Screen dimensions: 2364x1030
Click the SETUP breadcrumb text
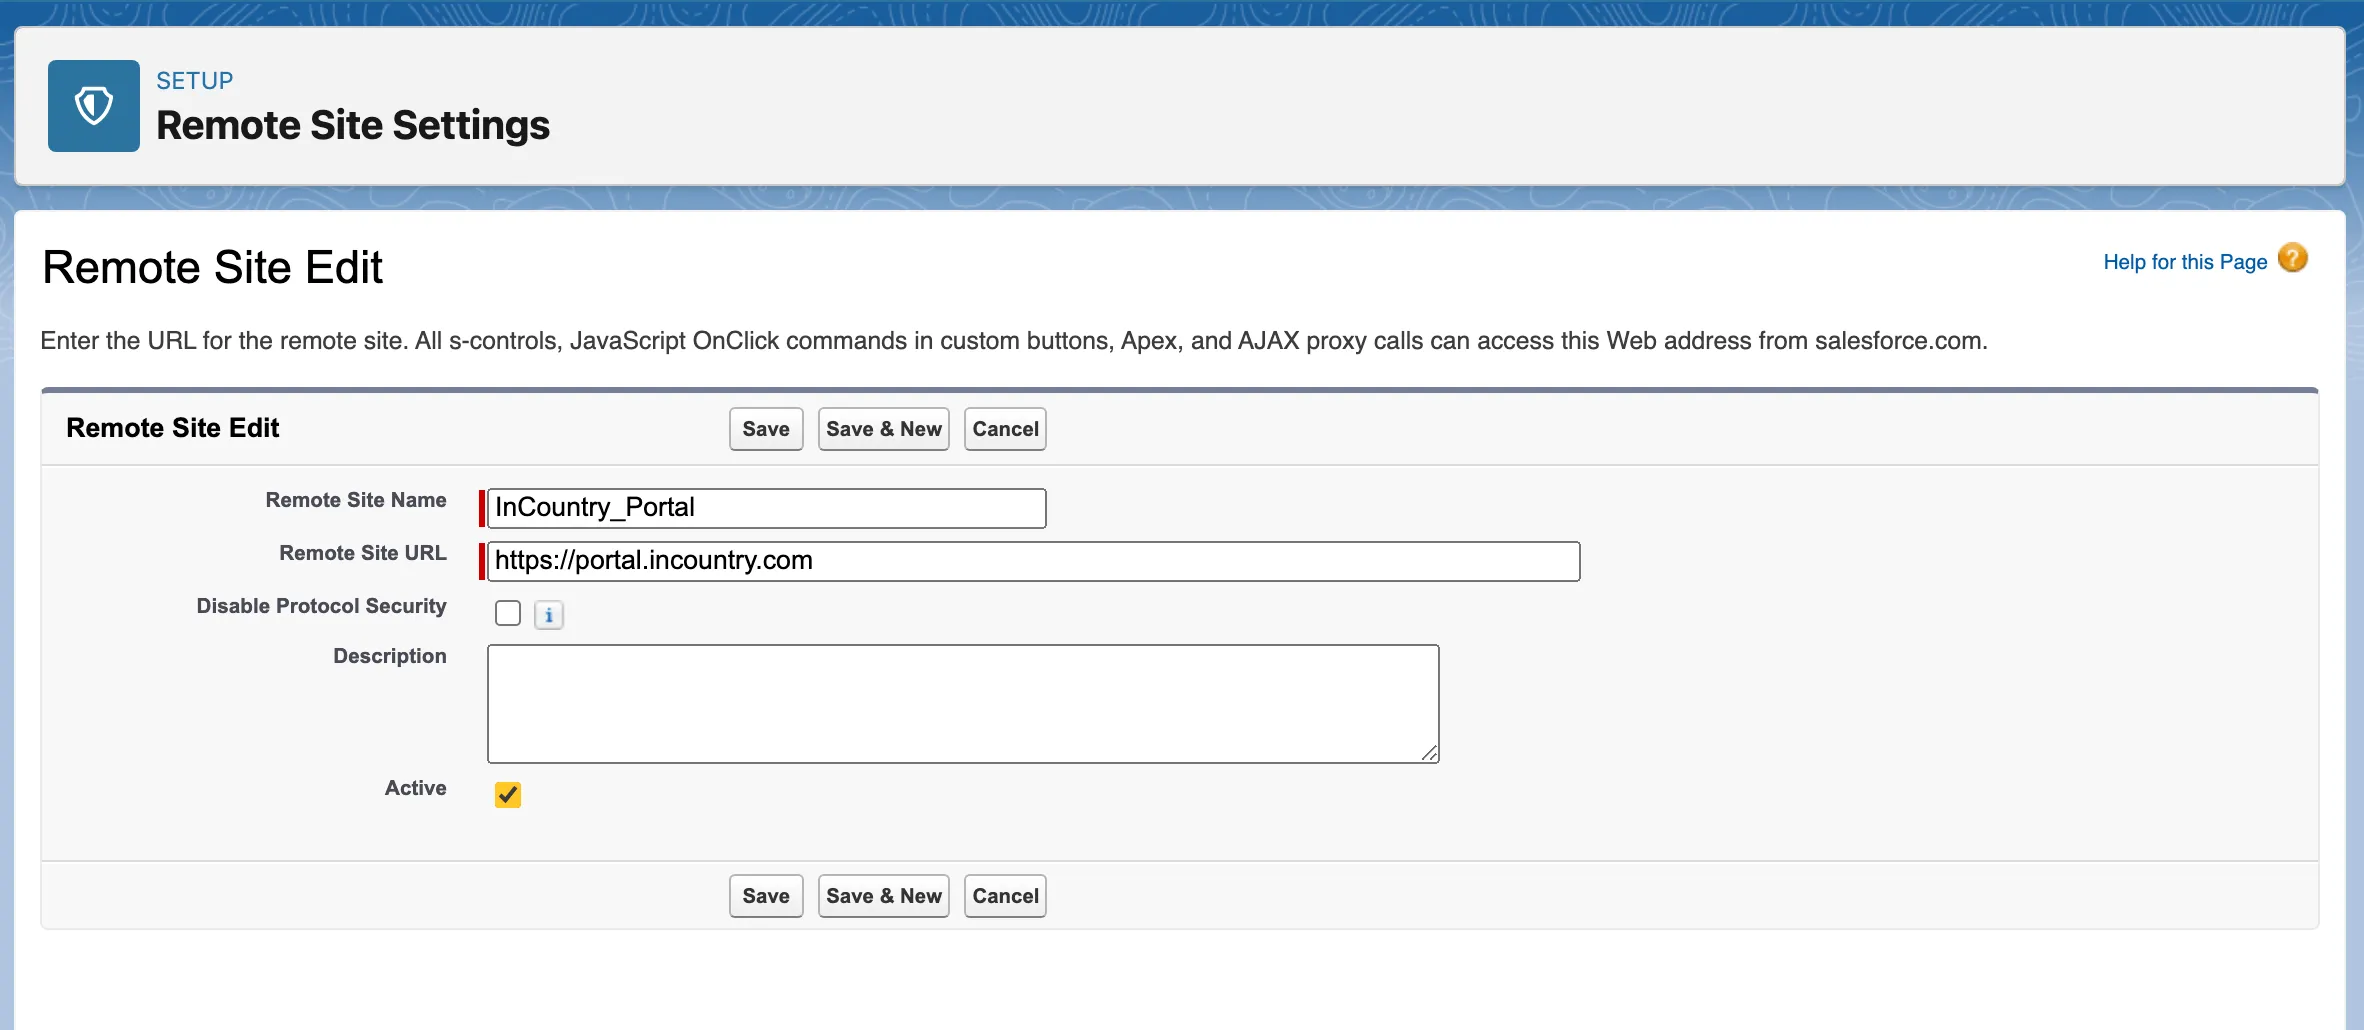195,81
